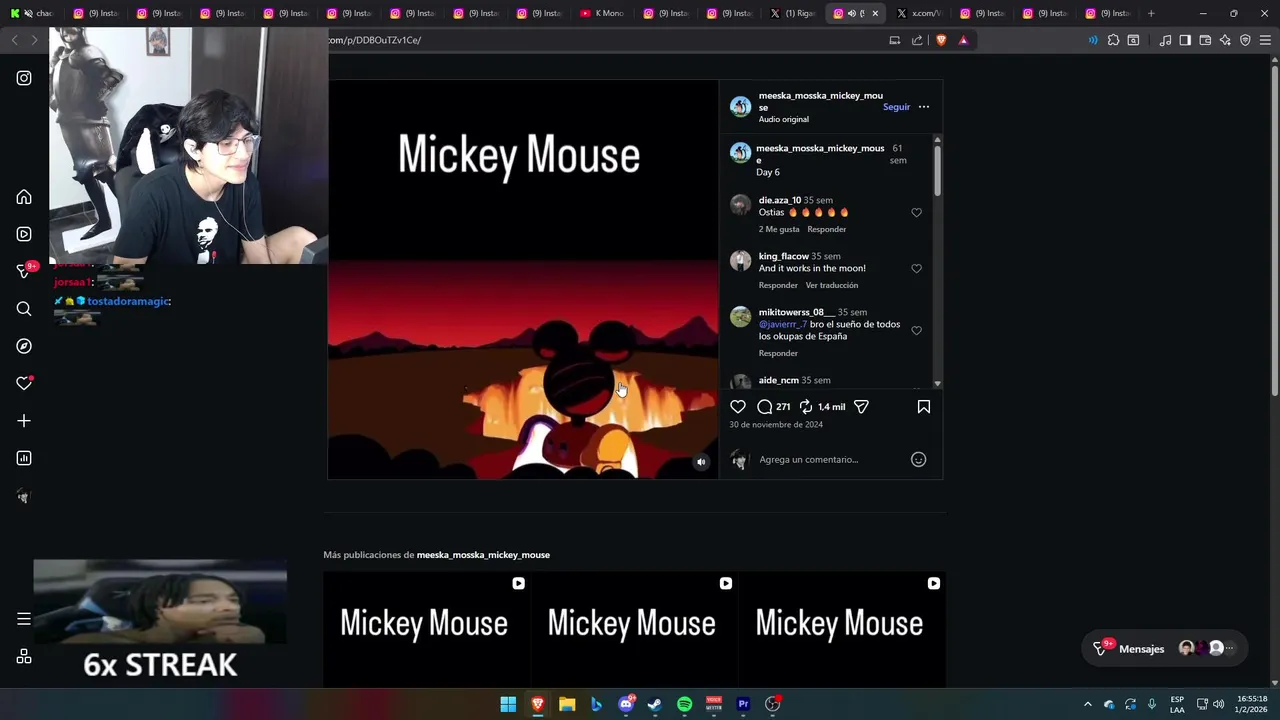Open Messages icon with 9+ badge in sidebar

(24, 271)
